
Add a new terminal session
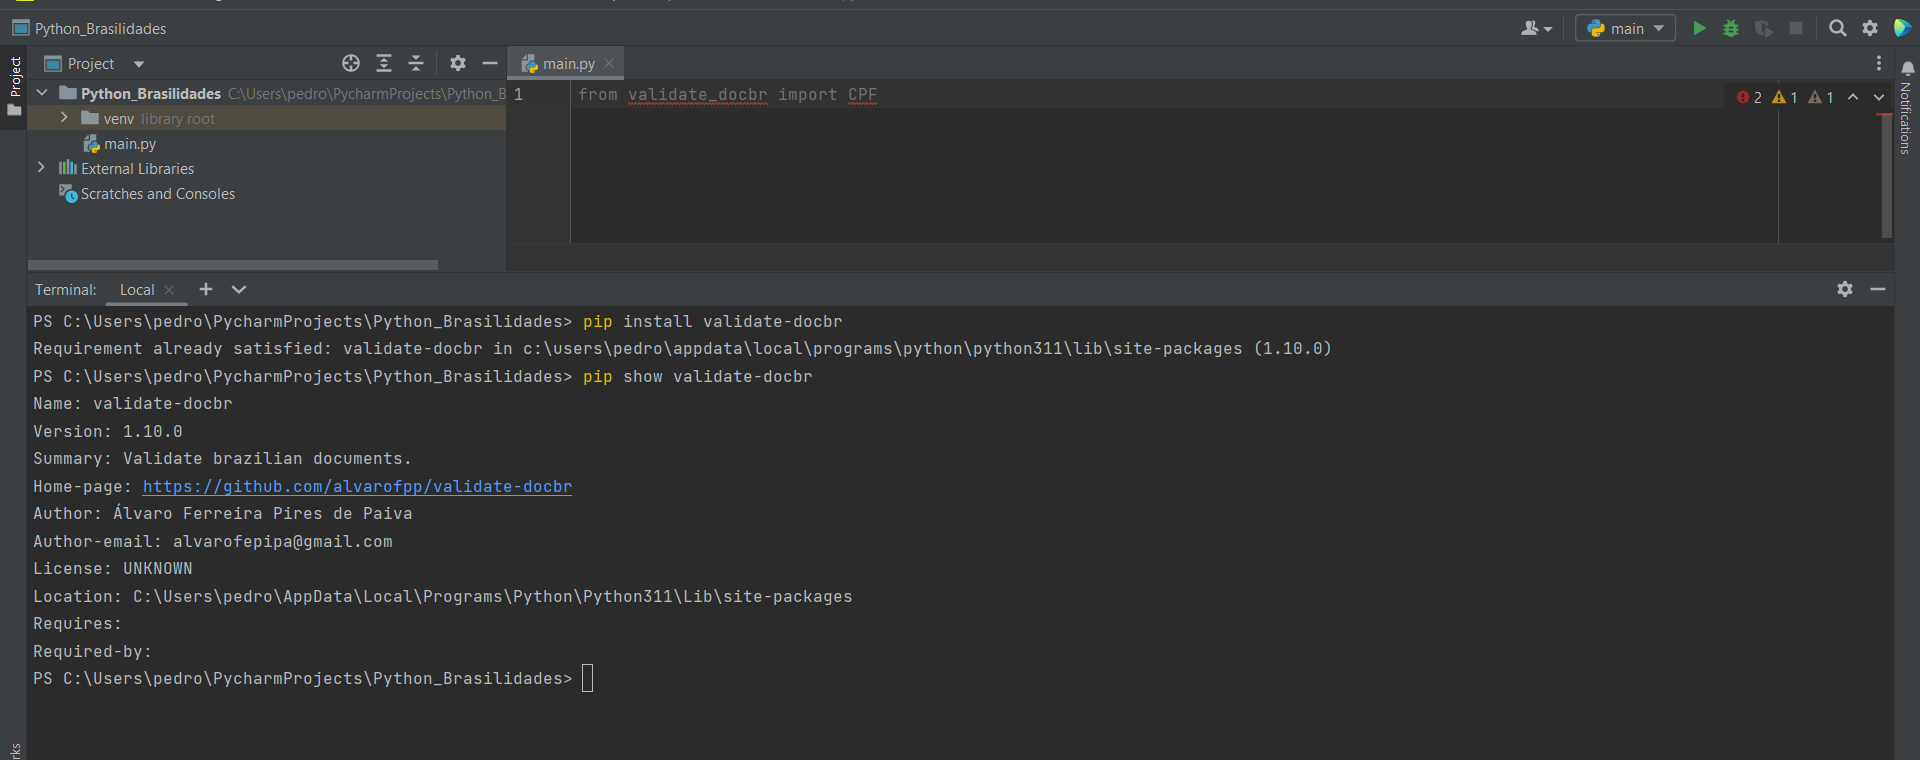206,289
